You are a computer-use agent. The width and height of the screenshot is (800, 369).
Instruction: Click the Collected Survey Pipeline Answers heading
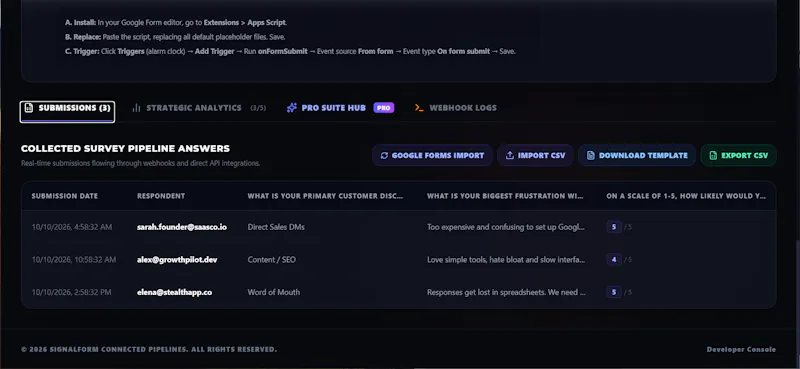[126, 149]
